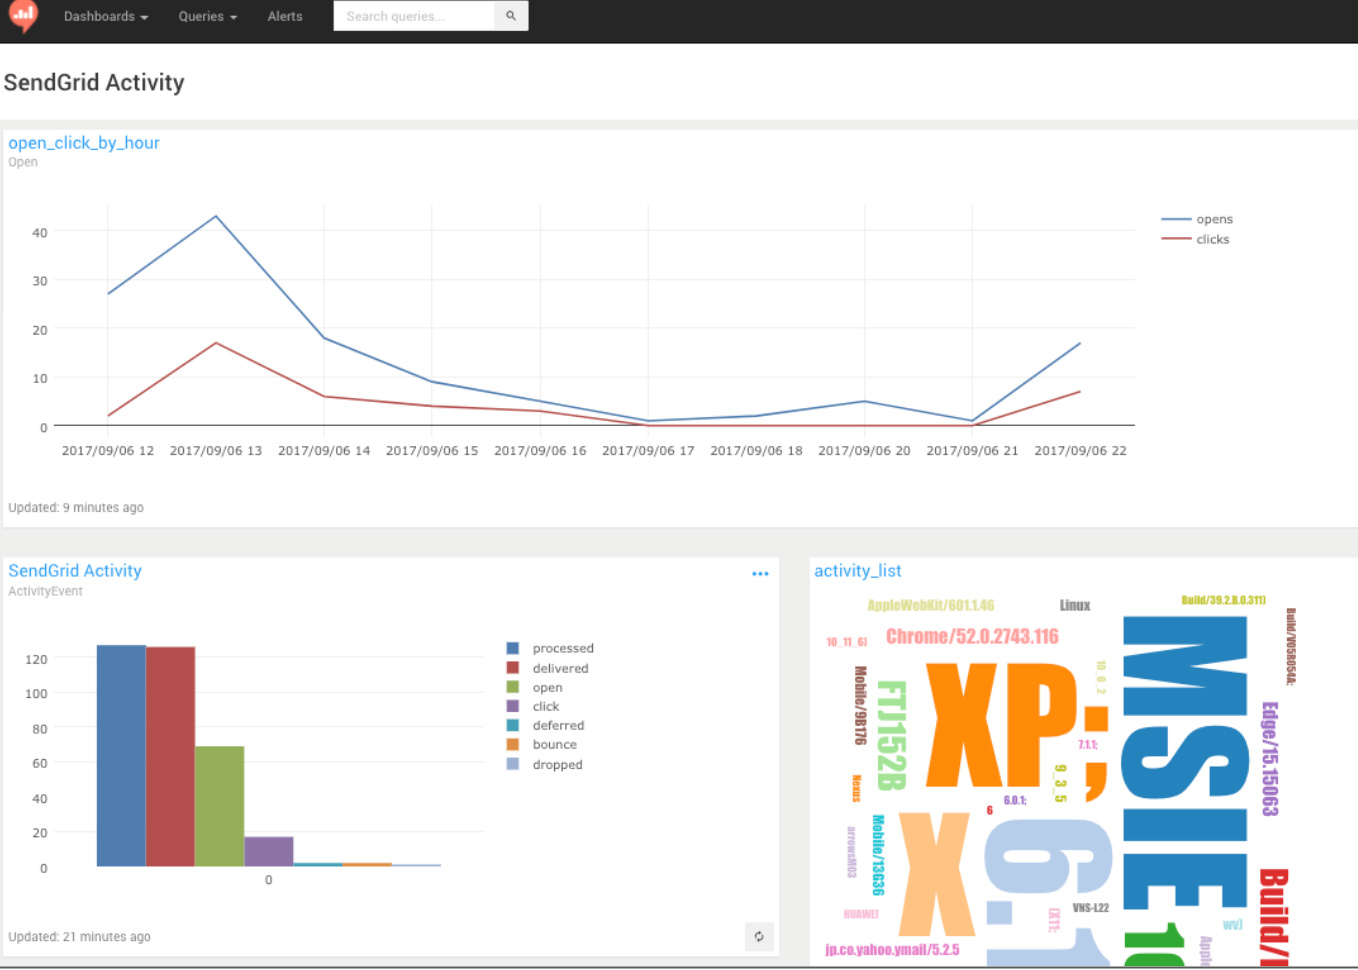Click the blue processed bar
Image resolution: width=1358 pixels, height=970 pixels.
click(x=121, y=756)
